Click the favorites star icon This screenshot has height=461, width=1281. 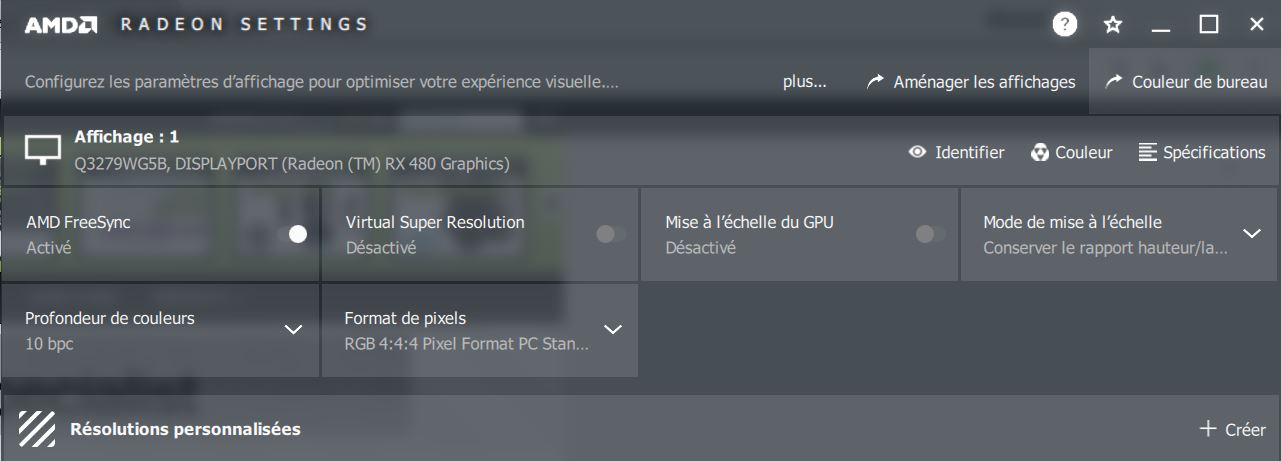1112,25
